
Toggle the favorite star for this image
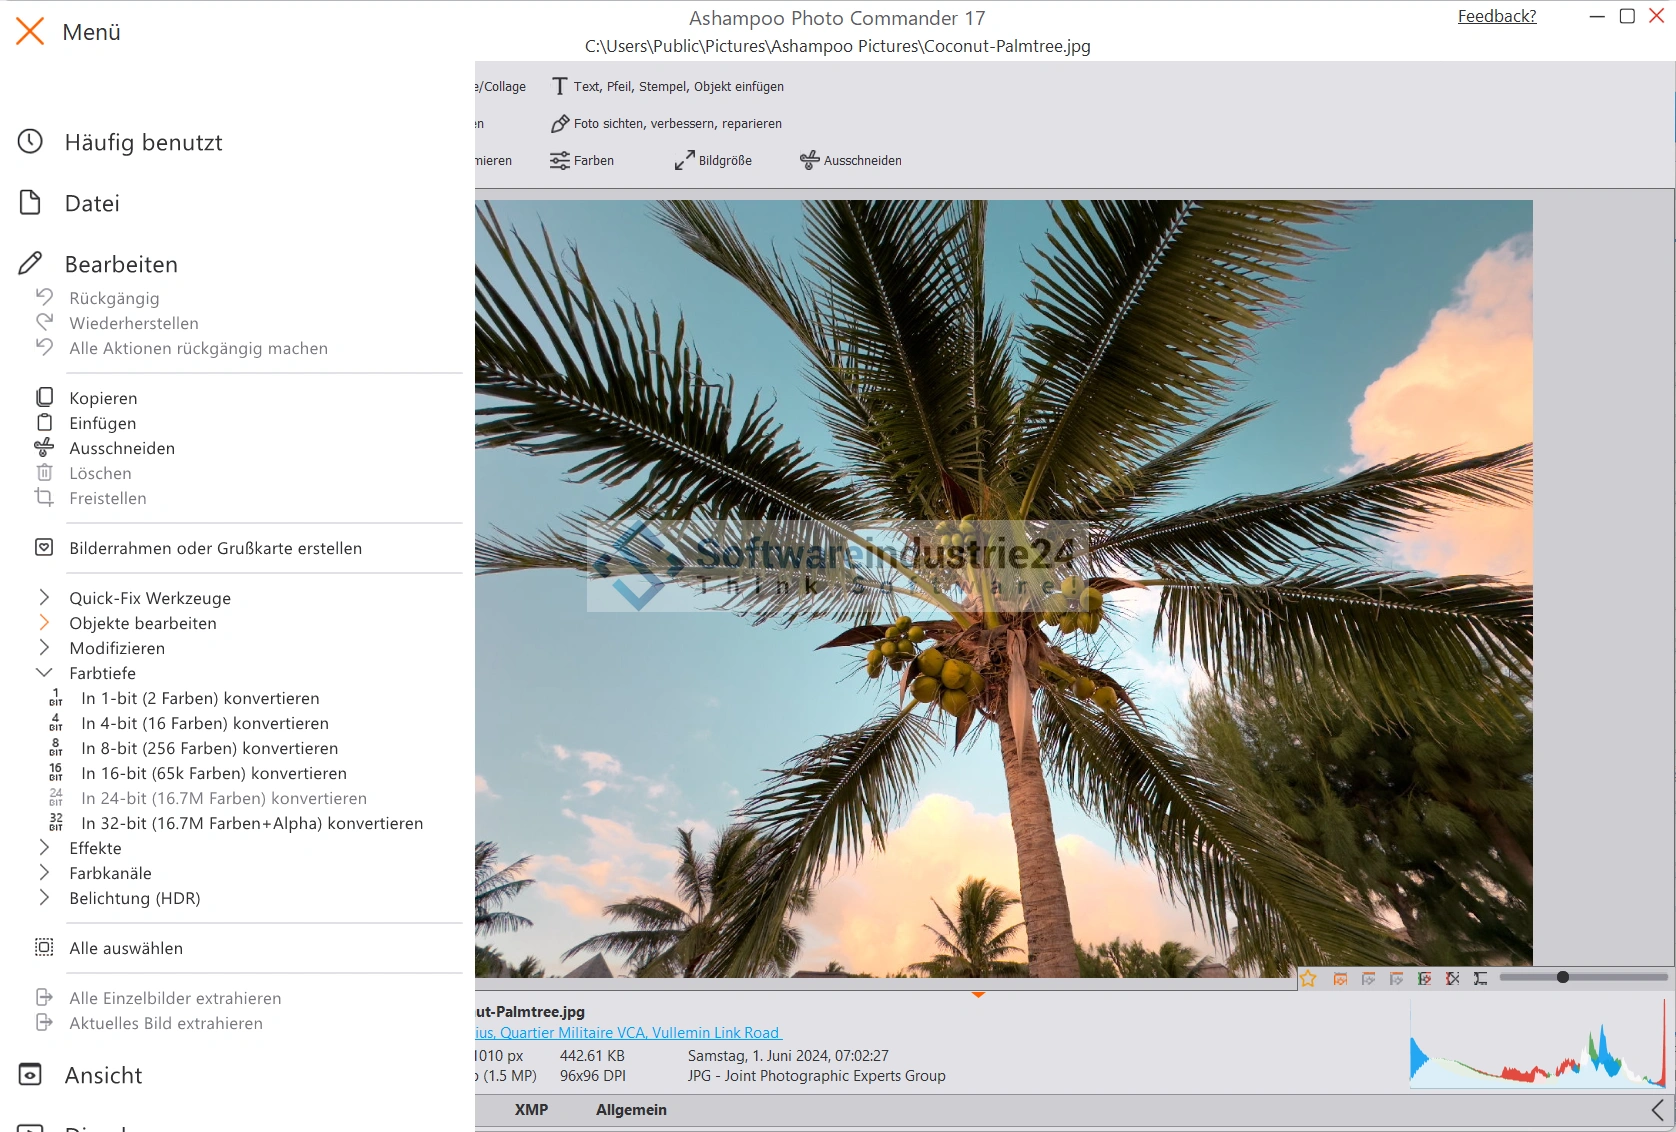(1308, 979)
